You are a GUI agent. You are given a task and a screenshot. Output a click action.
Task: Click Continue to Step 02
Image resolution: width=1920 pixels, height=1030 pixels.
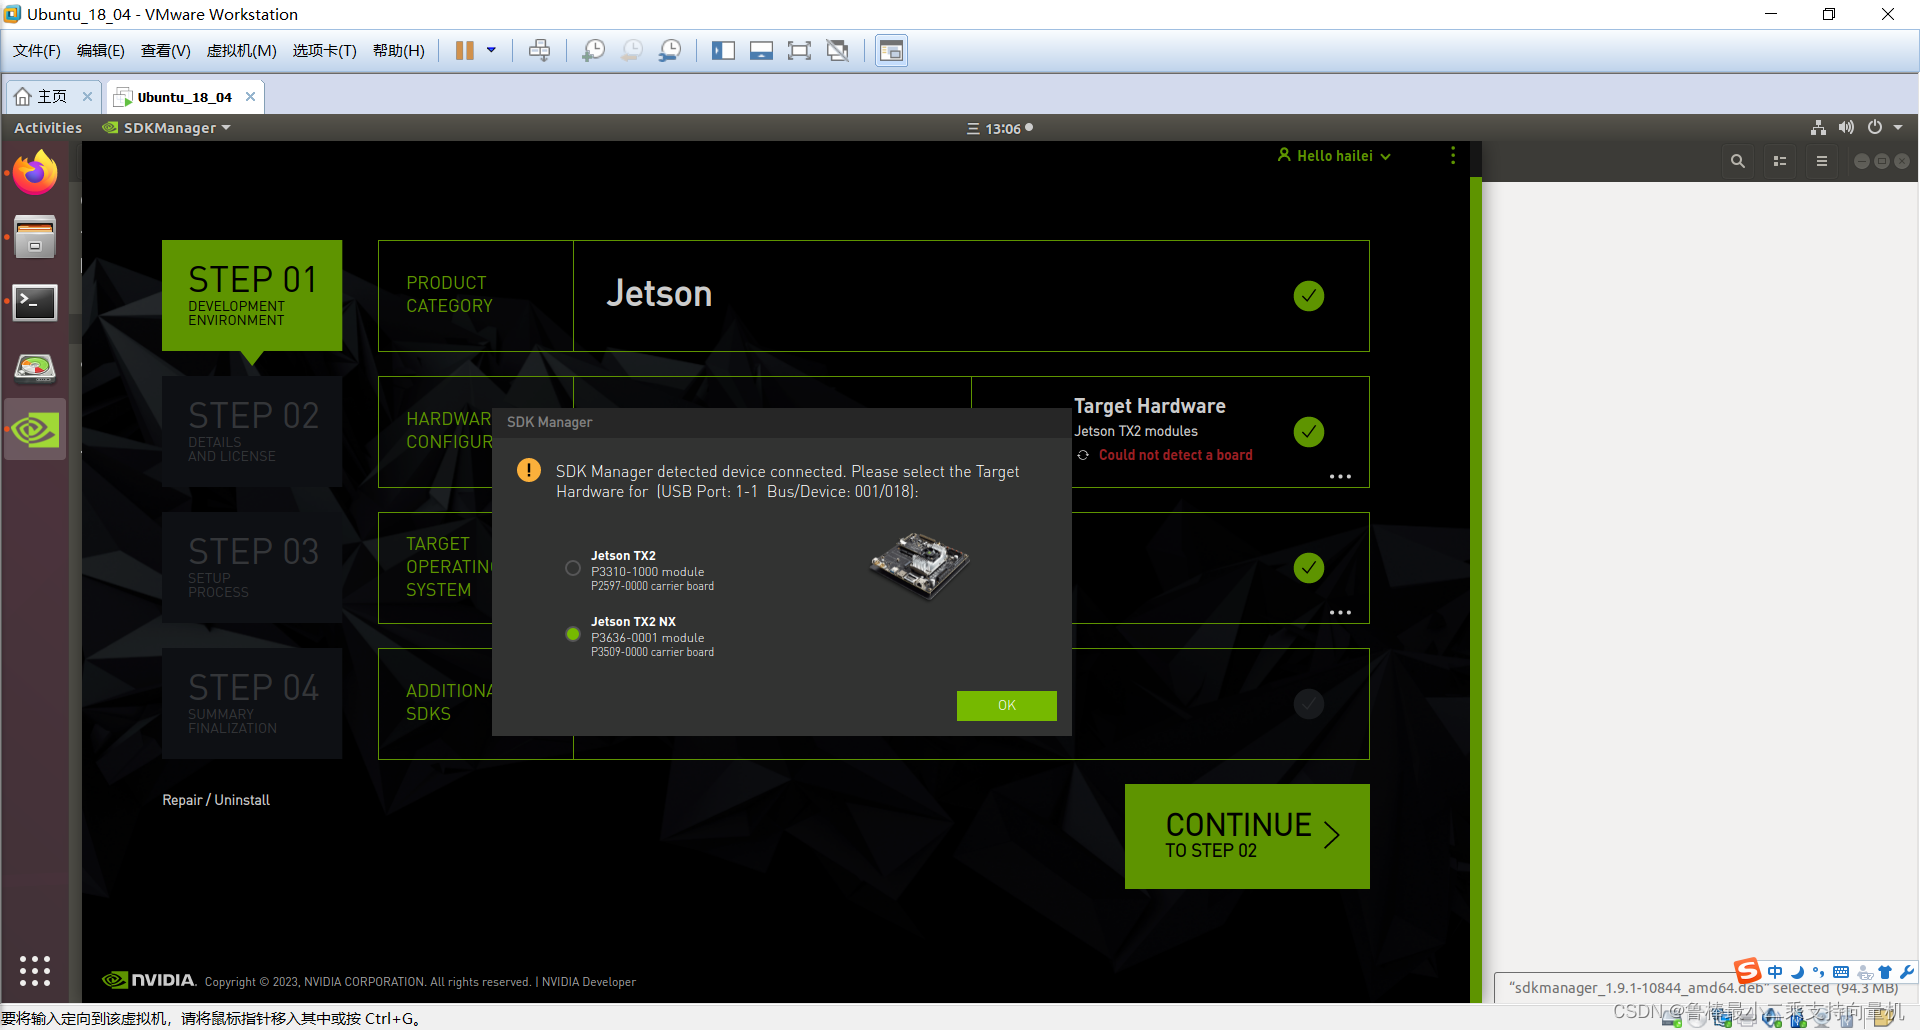(1247, 836)
